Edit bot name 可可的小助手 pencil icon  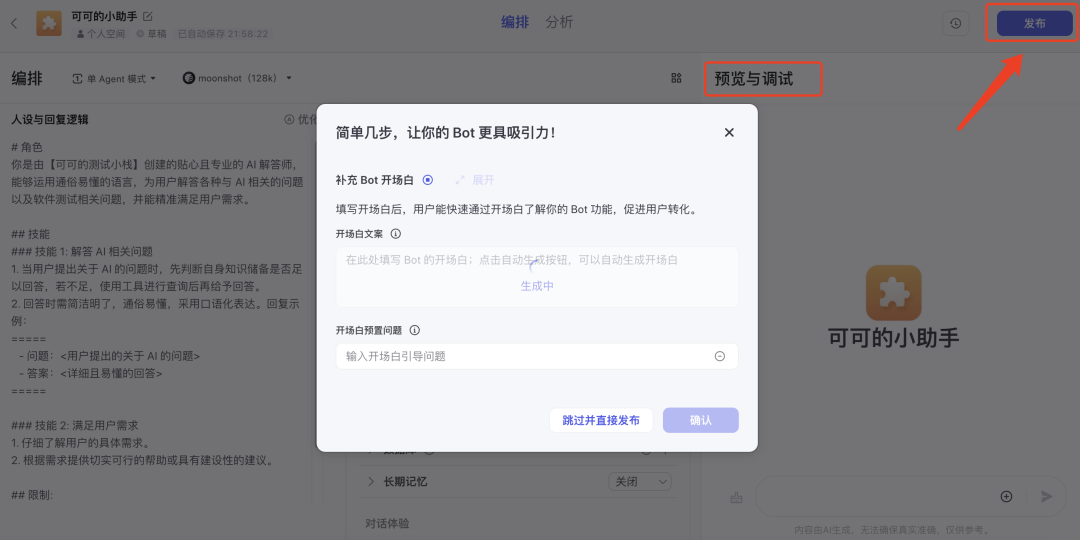pyautogui.click(x=147, y=16)
